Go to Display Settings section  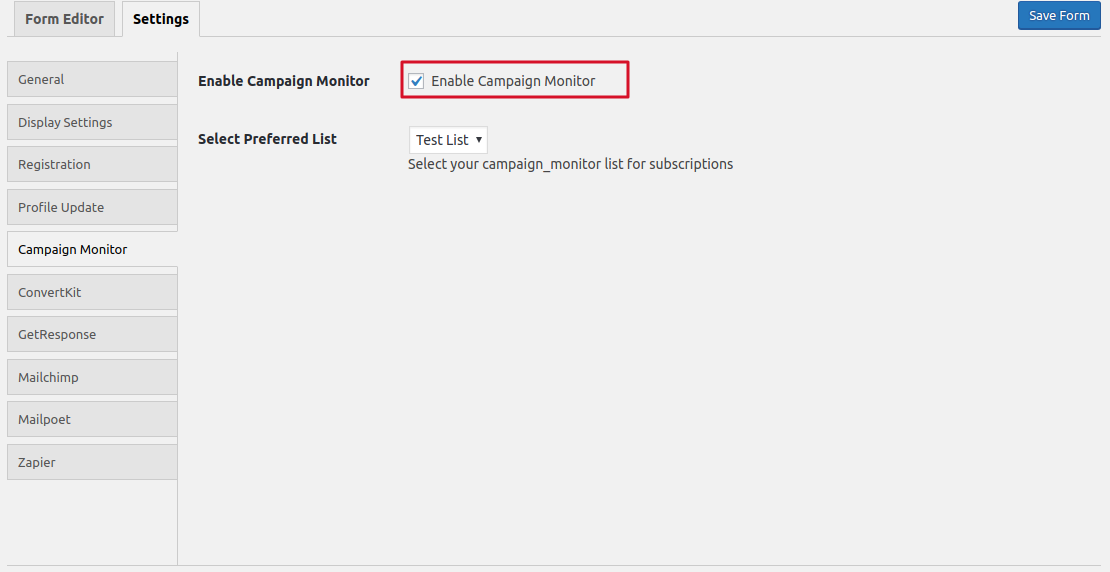[x=92, y=122]
